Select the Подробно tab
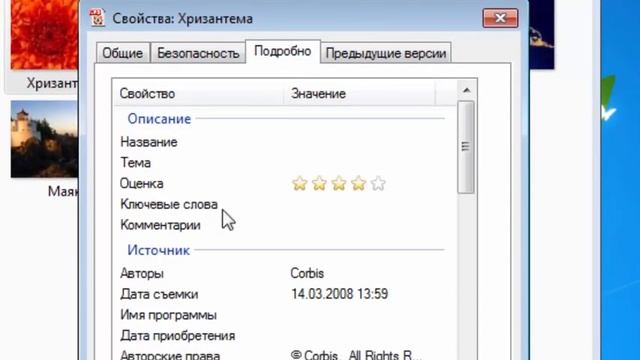This screenshot has width=640, height=360. (282, 51)
